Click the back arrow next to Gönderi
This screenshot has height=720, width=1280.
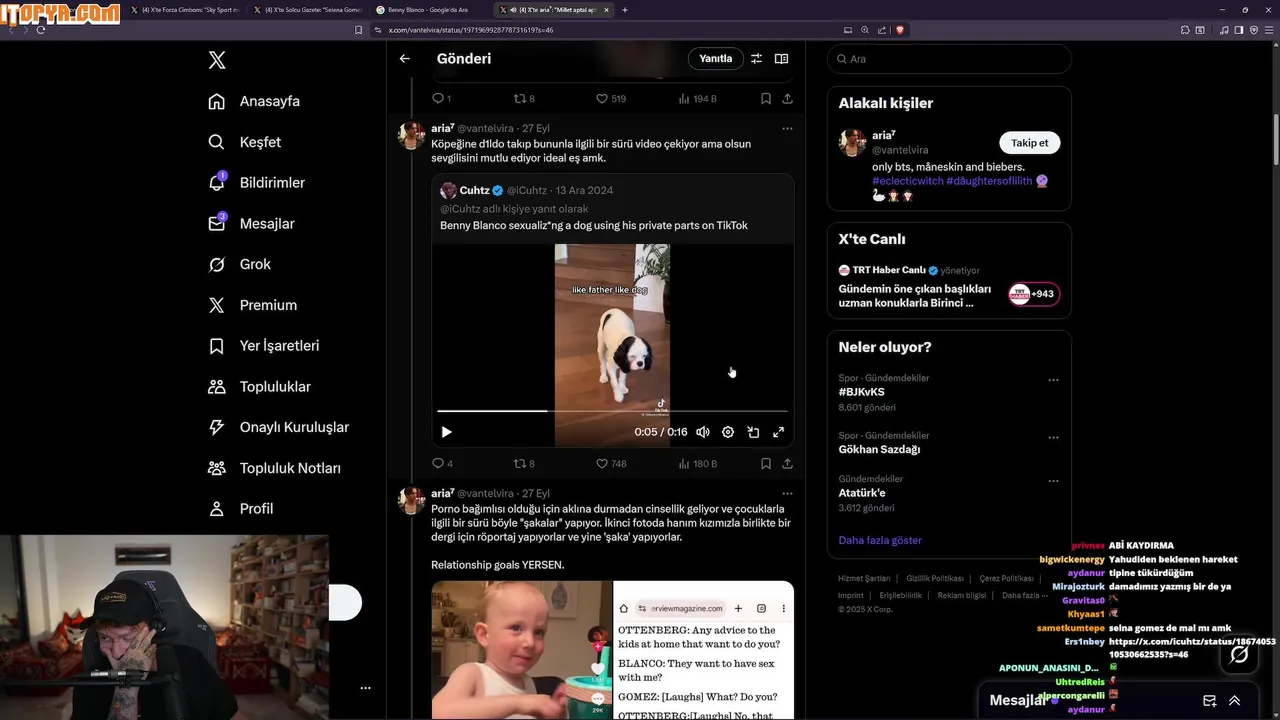405,59
